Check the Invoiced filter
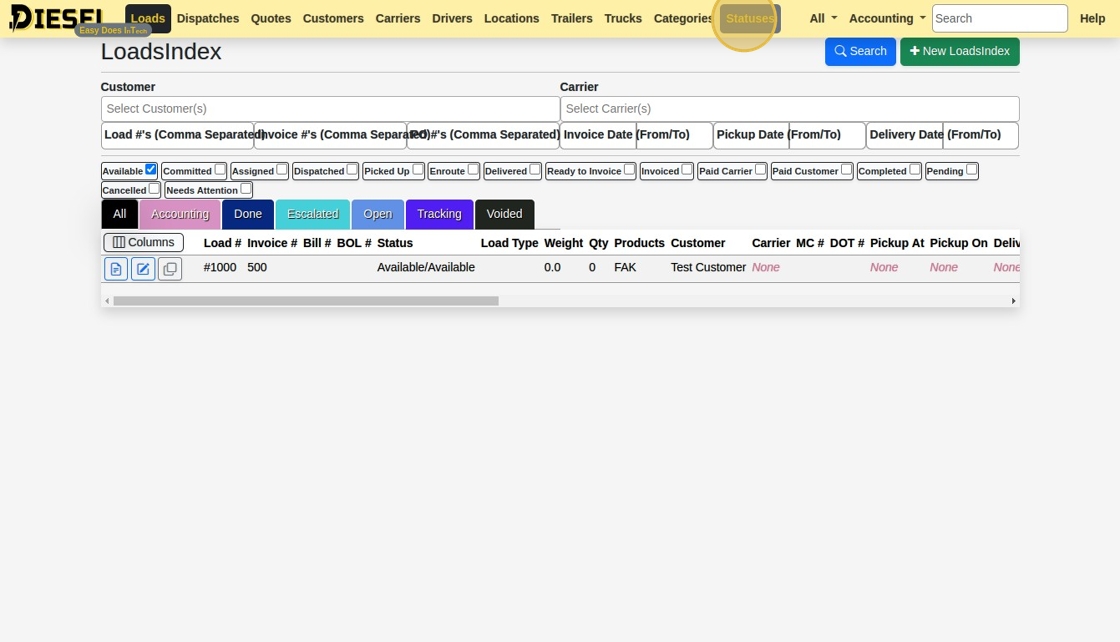 687,170
